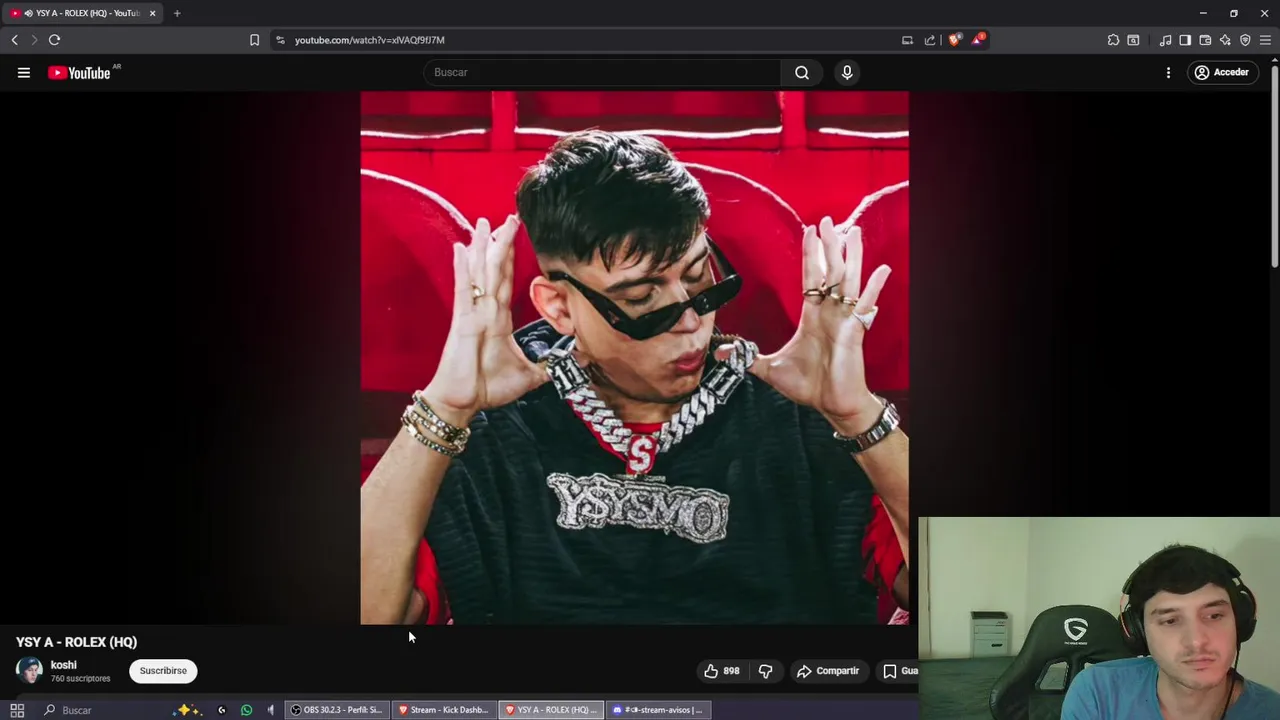Click the Compartir share button

click(x=828, y=671)
